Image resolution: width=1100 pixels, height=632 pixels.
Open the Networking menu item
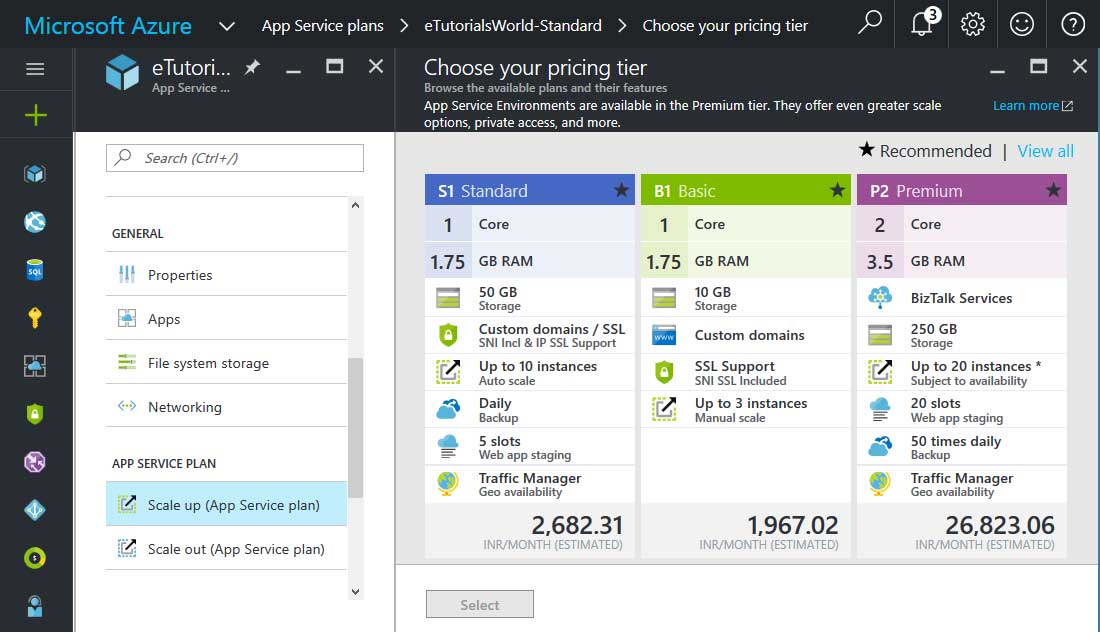point(184,407)
